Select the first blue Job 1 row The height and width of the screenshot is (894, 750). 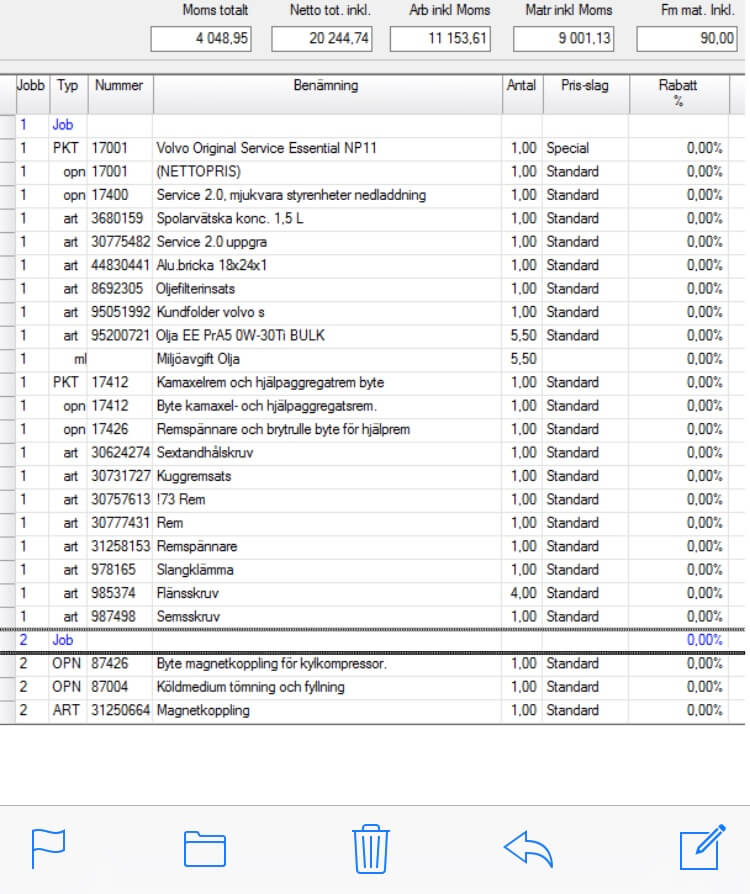click(63, 126)
